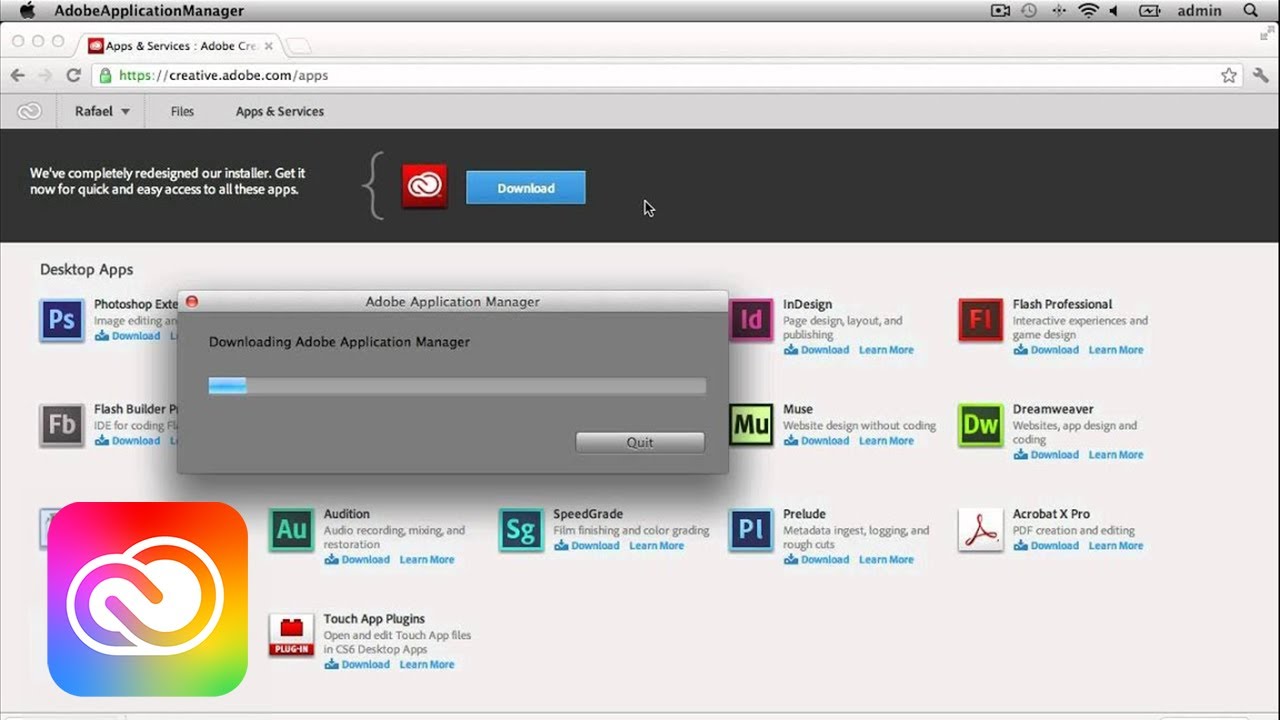1280x720 pixels.
Task: Close the Adobe Application Manager dialog
Action: coord(192,301)
